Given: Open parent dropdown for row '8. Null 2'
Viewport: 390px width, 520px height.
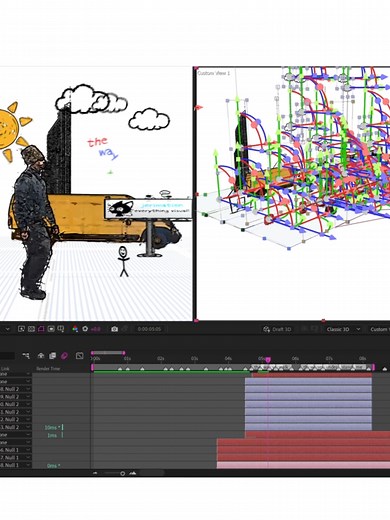Looking at the screenshot, I should pyautogui.click(x=28, y=389).
